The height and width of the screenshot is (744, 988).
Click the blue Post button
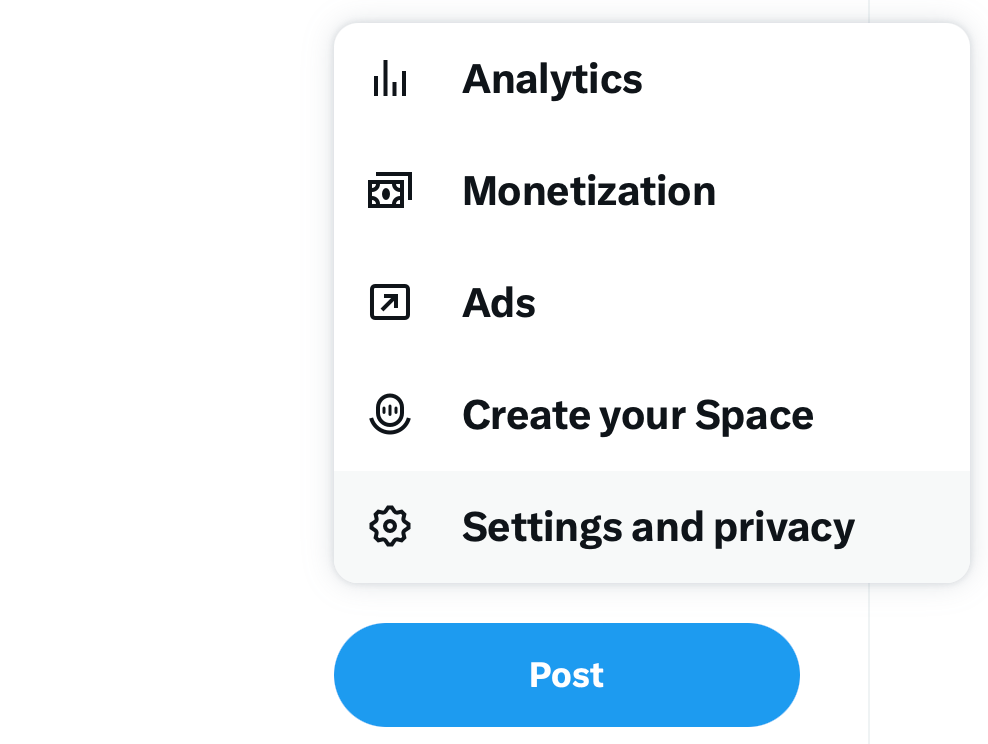[566, 674]
